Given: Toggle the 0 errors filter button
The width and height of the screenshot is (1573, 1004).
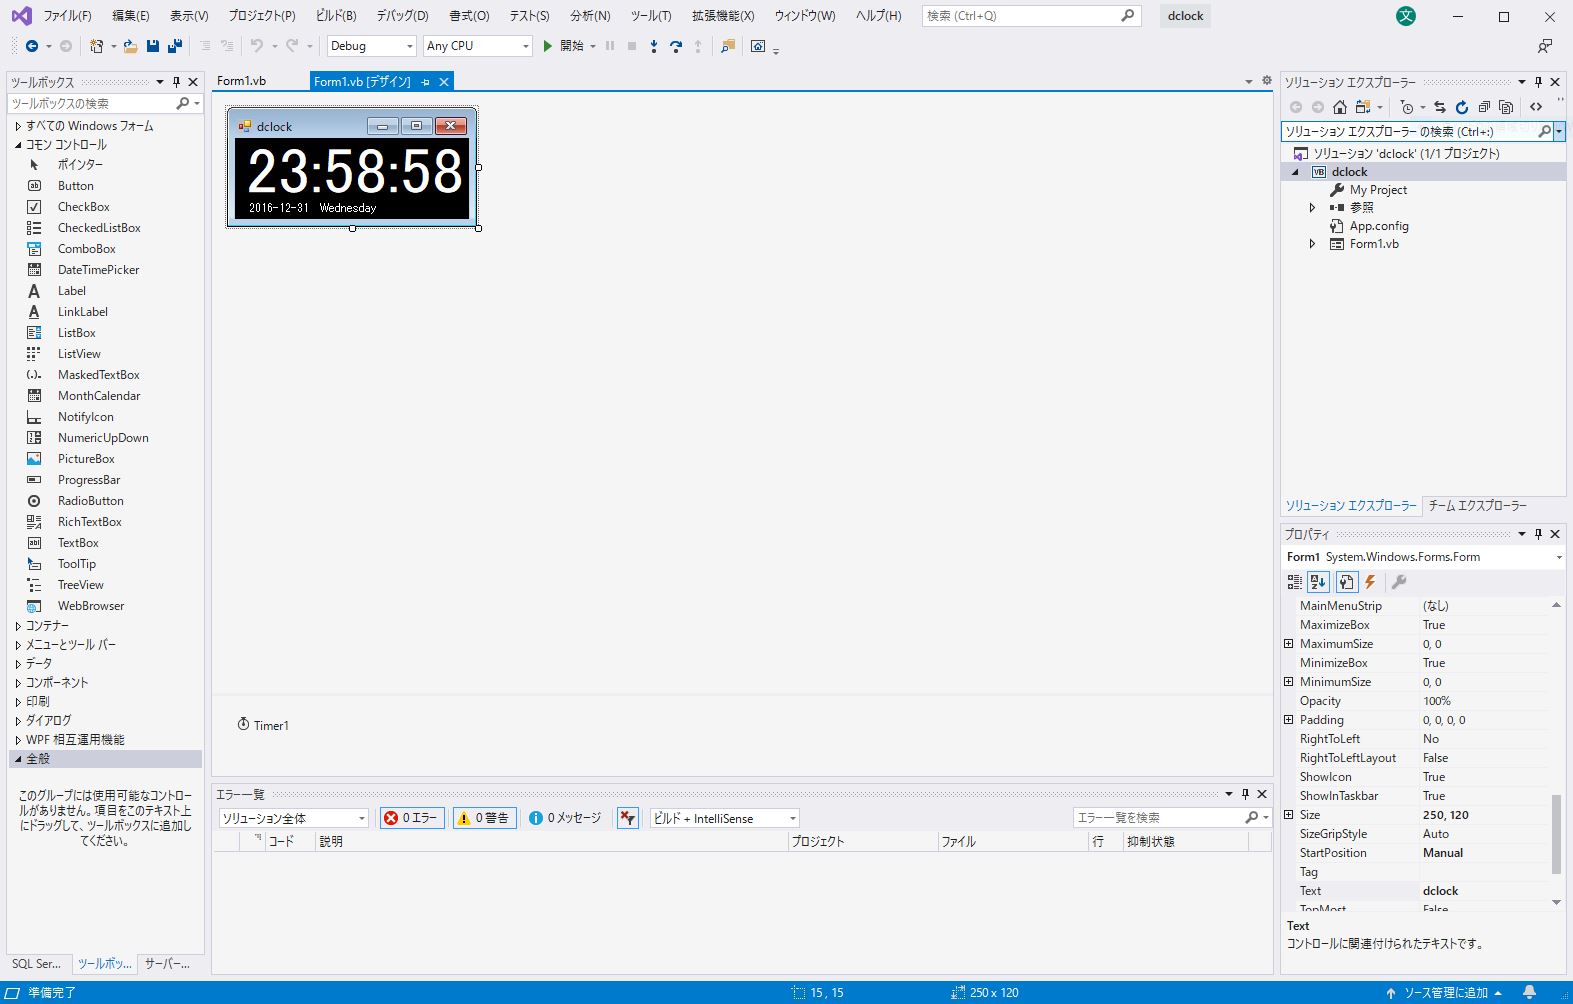Looking at the screenshot, I should coord(412,818).
